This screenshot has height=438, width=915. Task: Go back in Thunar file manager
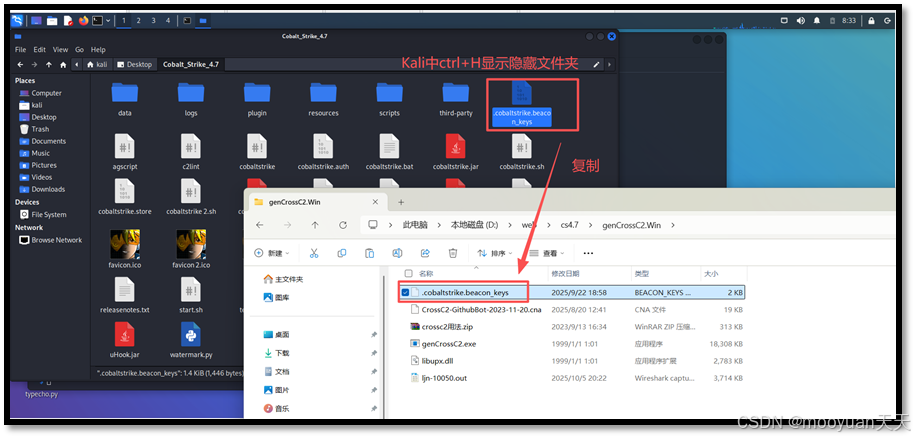point(20,64)
